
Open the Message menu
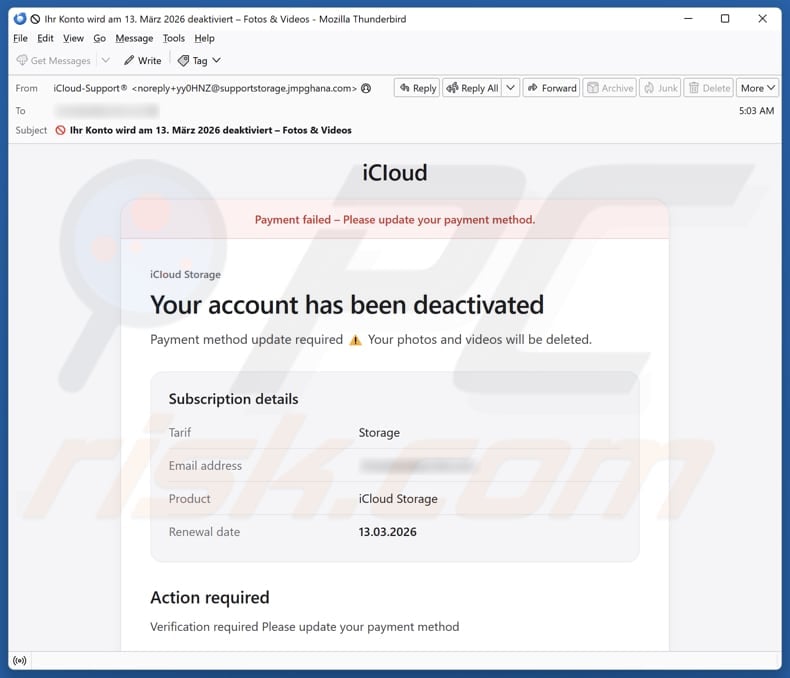(134, 38)
